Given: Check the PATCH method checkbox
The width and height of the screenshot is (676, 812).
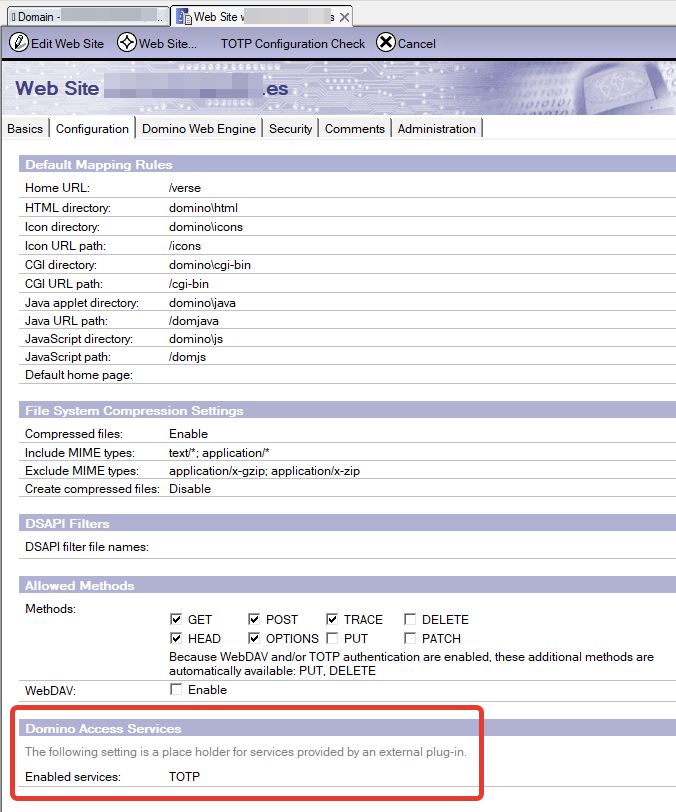Looking at the screenshot, I should (x=410, y=638).
